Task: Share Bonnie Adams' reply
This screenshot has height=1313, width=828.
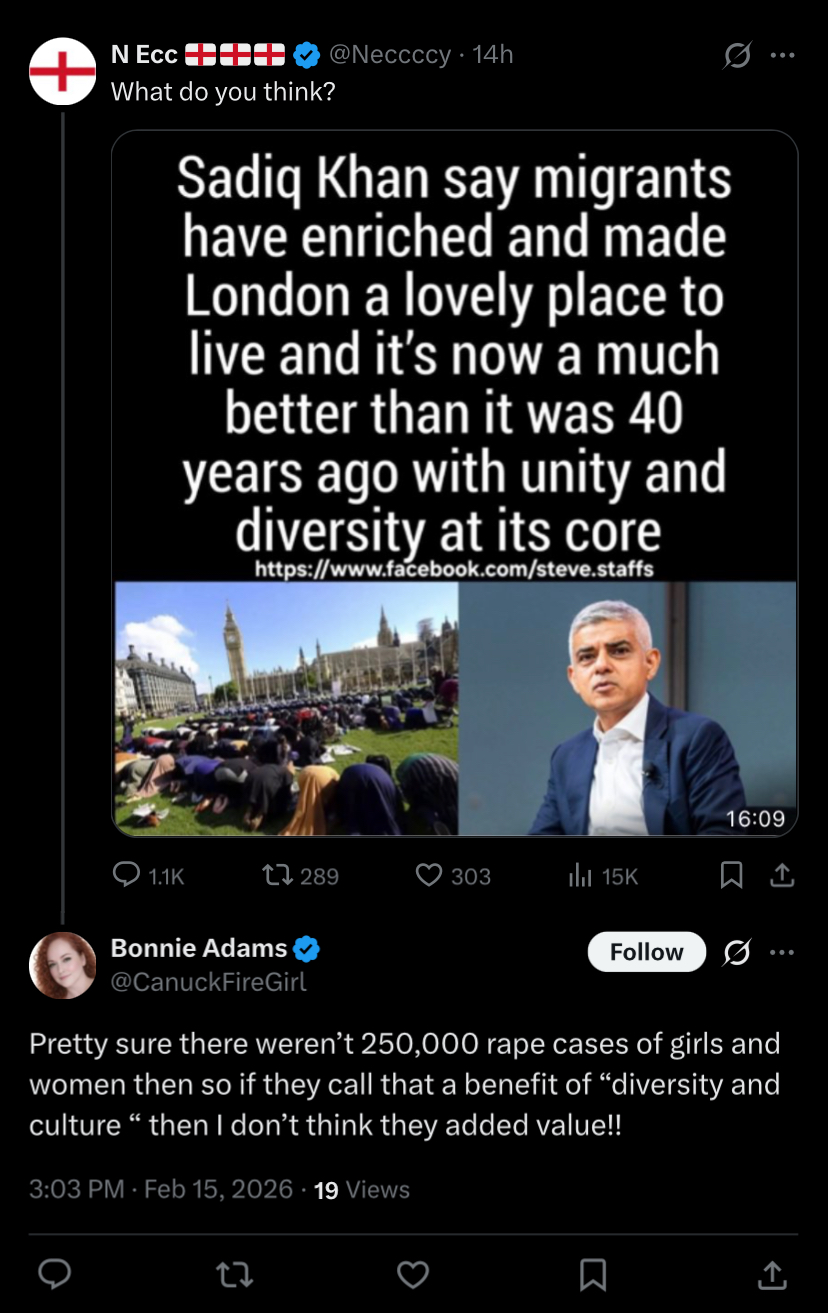Action: click(771, 1273)
